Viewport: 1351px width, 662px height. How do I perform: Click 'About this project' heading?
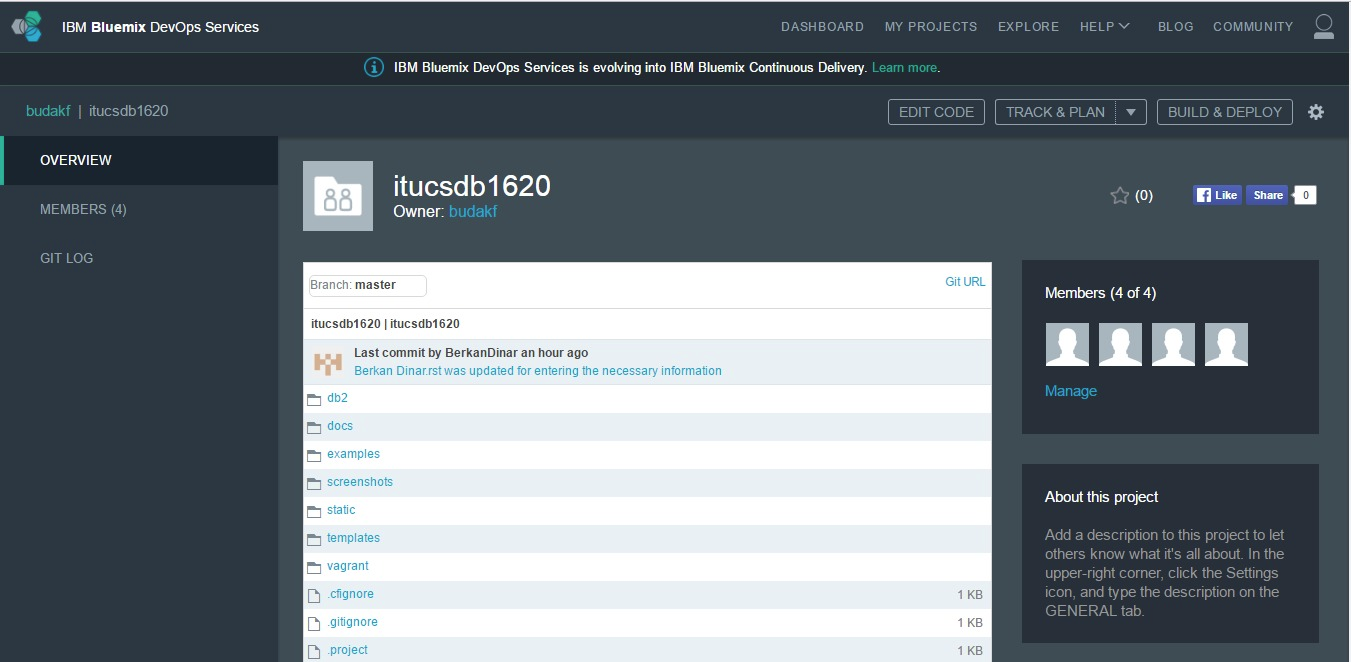1101,497
